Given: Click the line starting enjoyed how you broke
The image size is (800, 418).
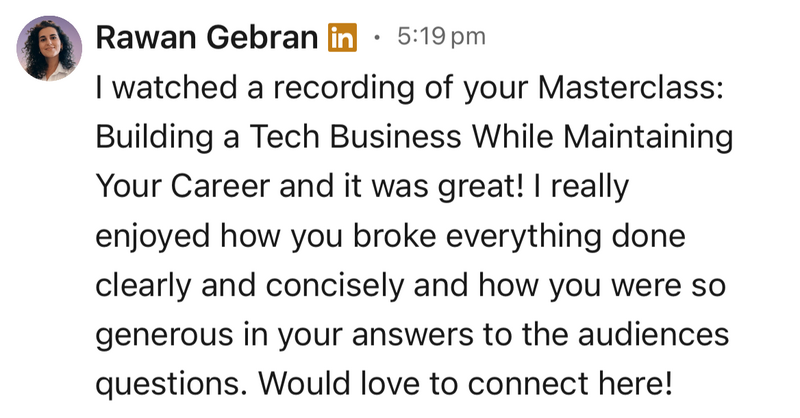Looking at the screenshot, I should pos(390,236).
